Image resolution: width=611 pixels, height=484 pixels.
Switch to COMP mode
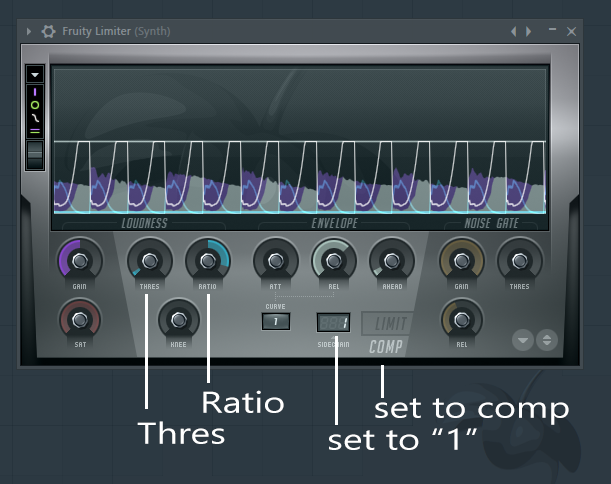pyautogui.click(x=386, y=346)
